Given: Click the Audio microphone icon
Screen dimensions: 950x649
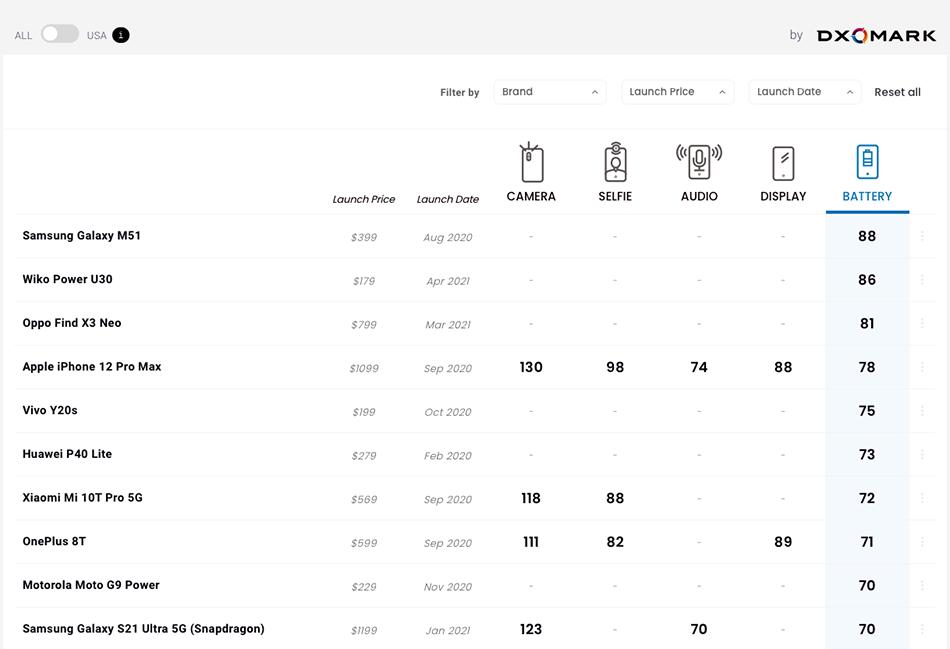Looking at the screenshot, I should [x=699, y=162].
